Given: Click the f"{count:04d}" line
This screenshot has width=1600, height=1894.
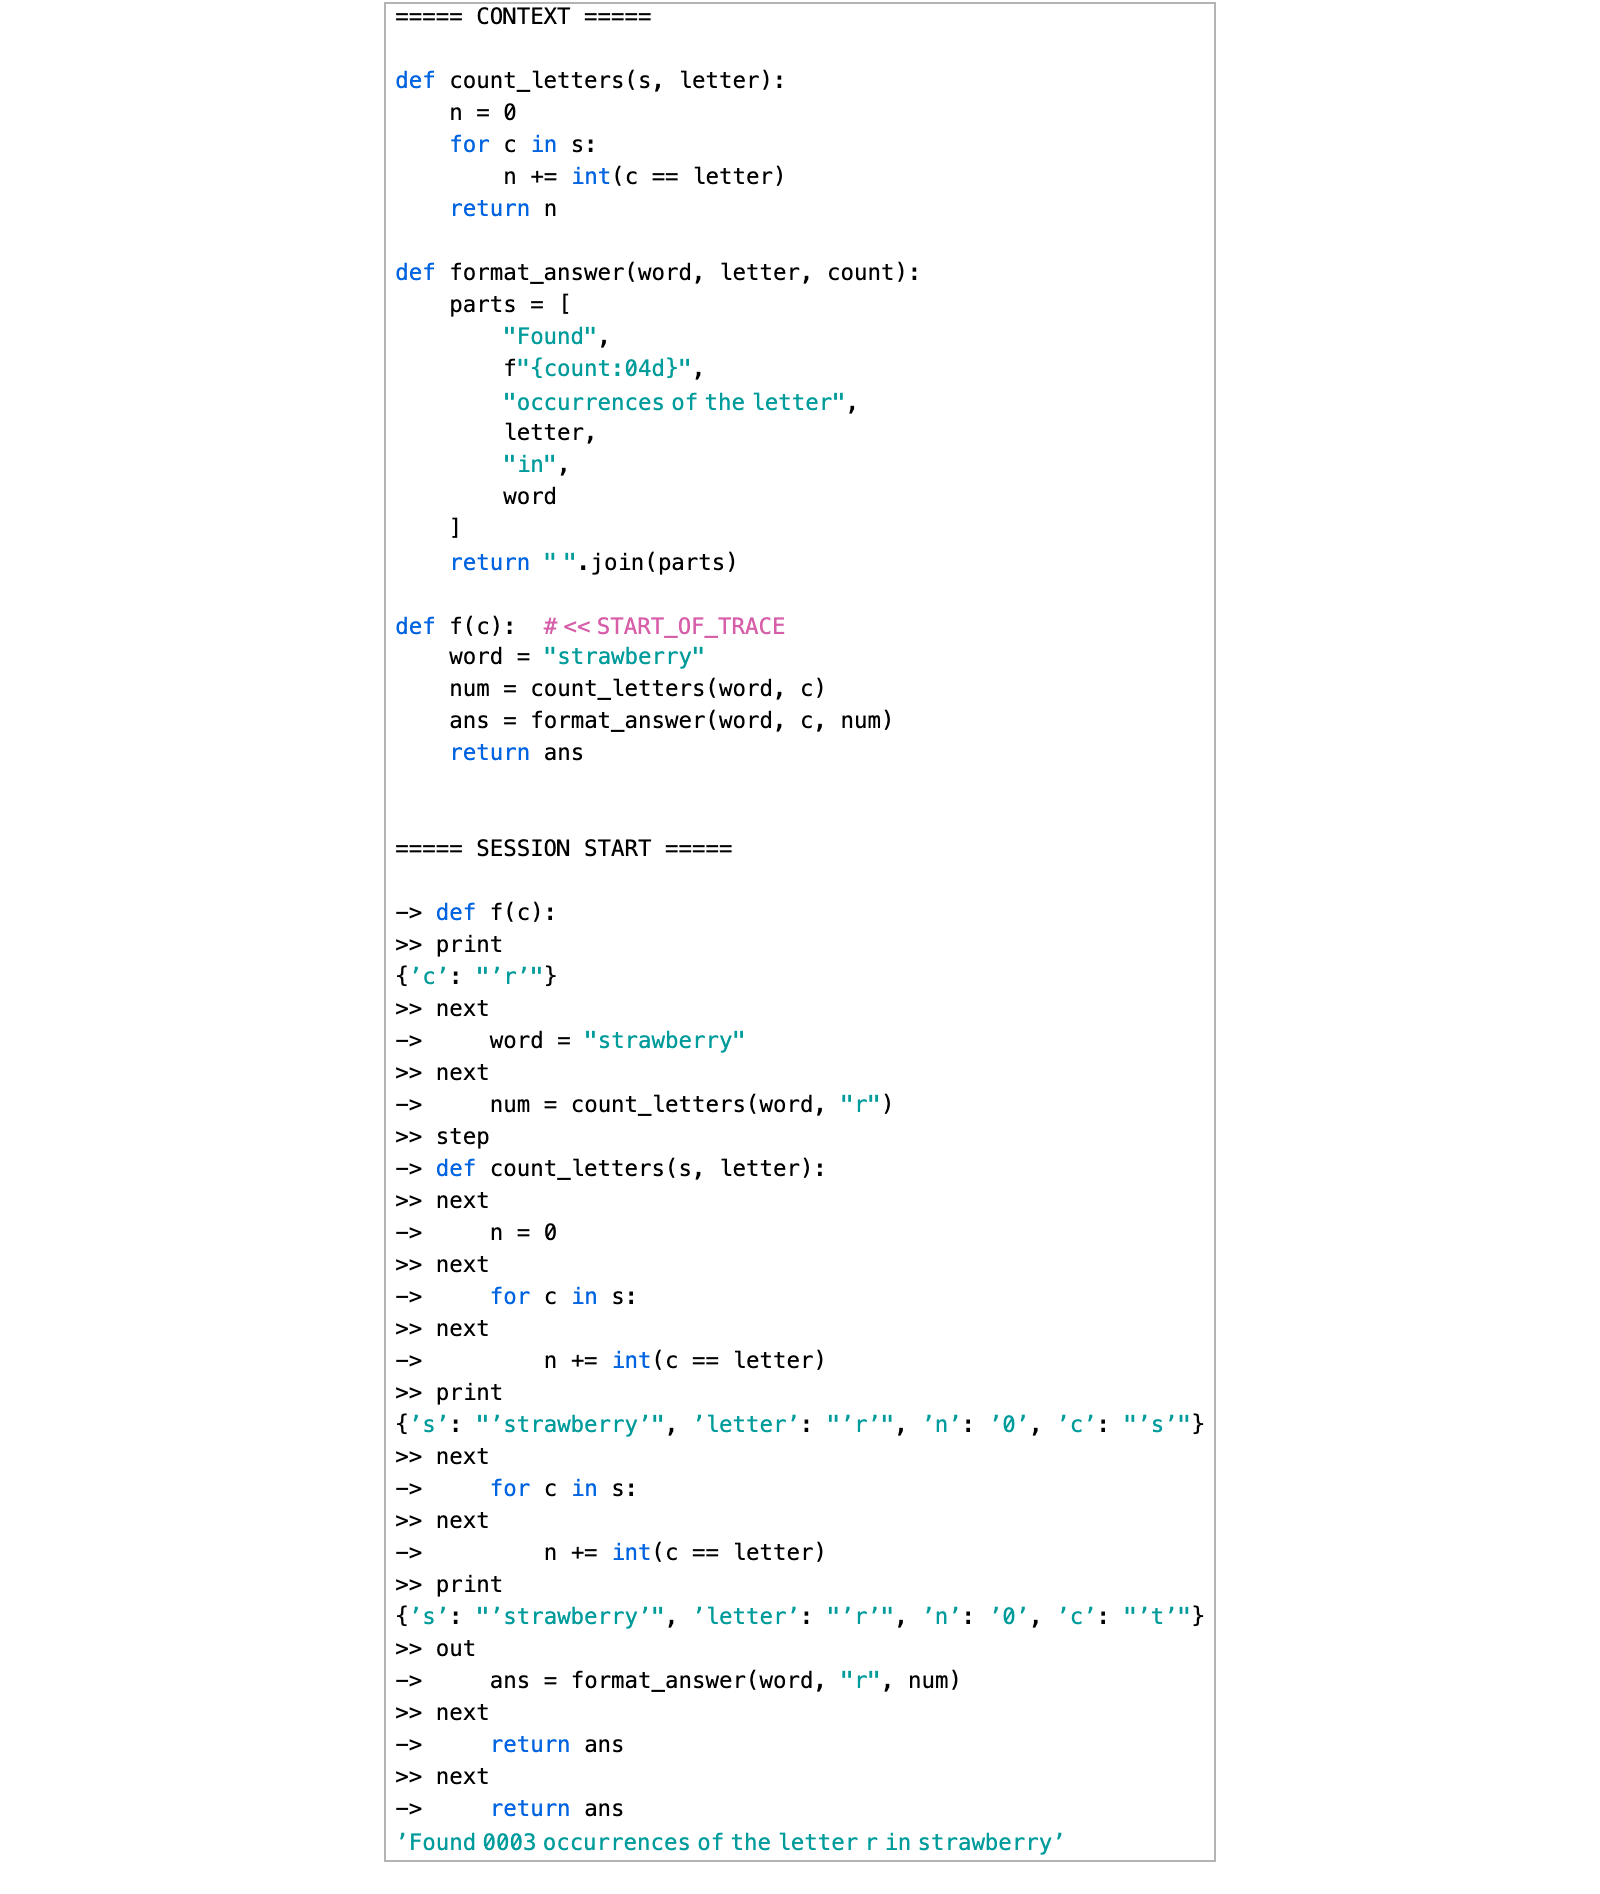Looking at the screenshot, I should tap(603, 369).
